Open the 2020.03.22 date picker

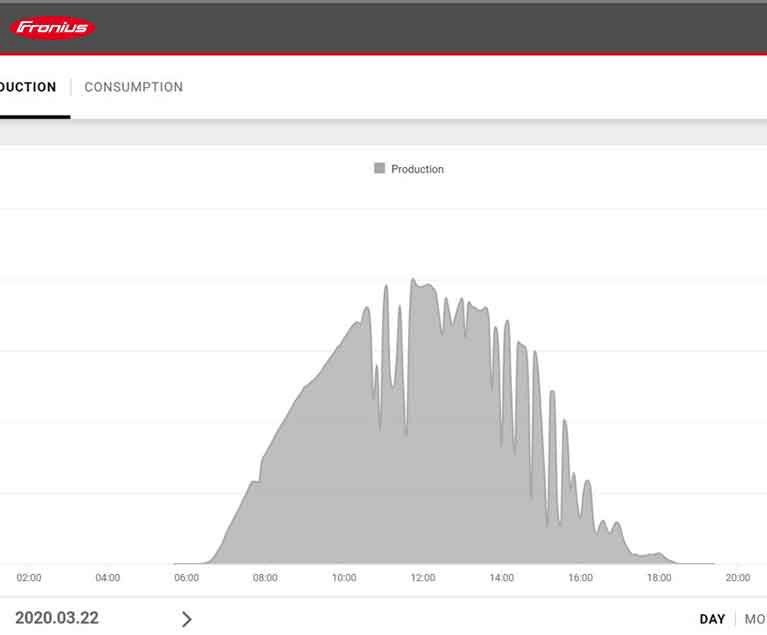57,618
